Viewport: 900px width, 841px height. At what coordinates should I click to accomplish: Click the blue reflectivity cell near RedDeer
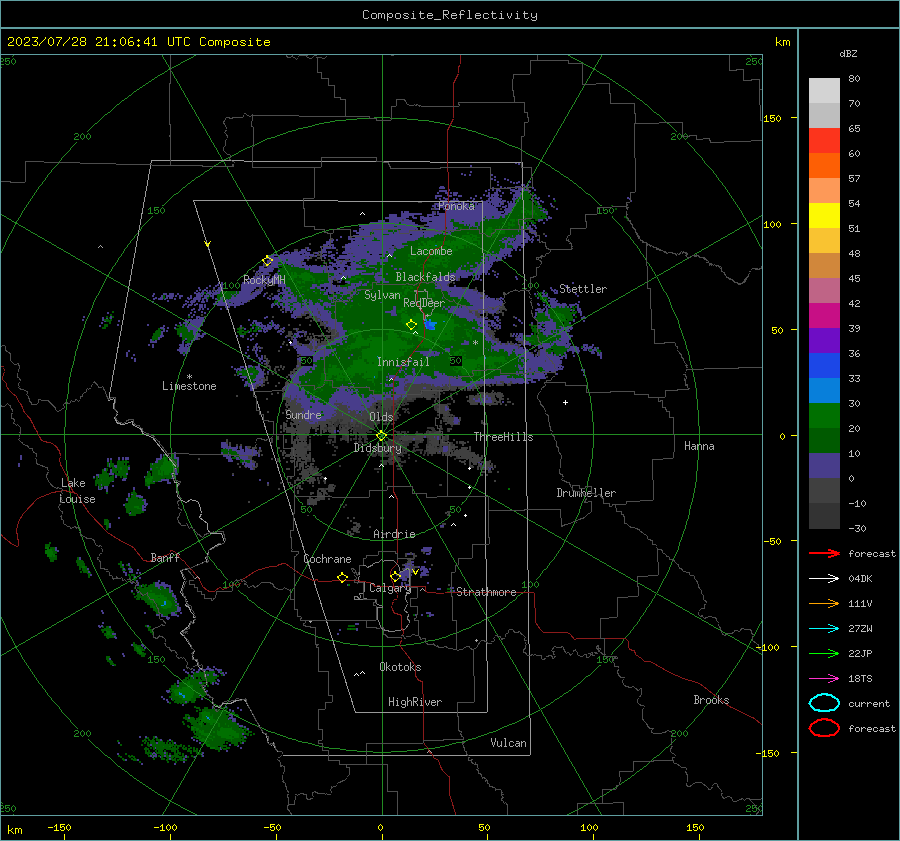(430, 325)
